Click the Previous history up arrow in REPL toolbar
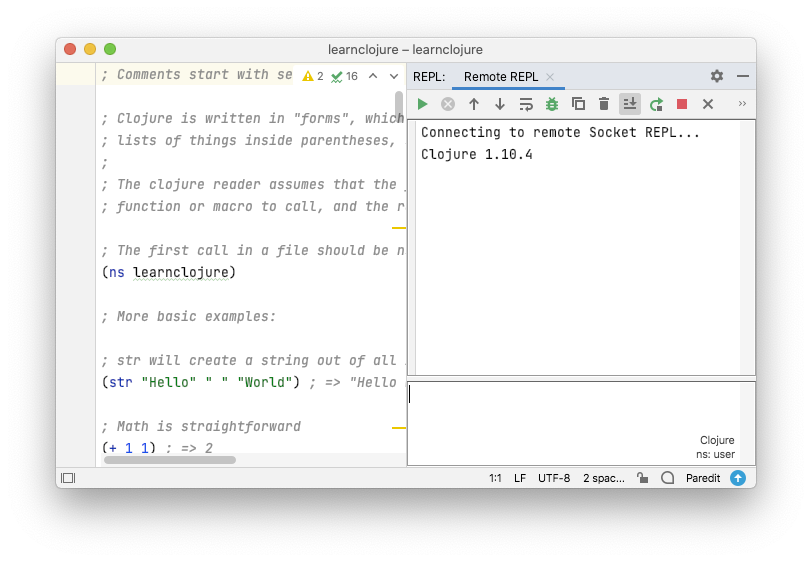The image size is (812, 562). point(474,104)
